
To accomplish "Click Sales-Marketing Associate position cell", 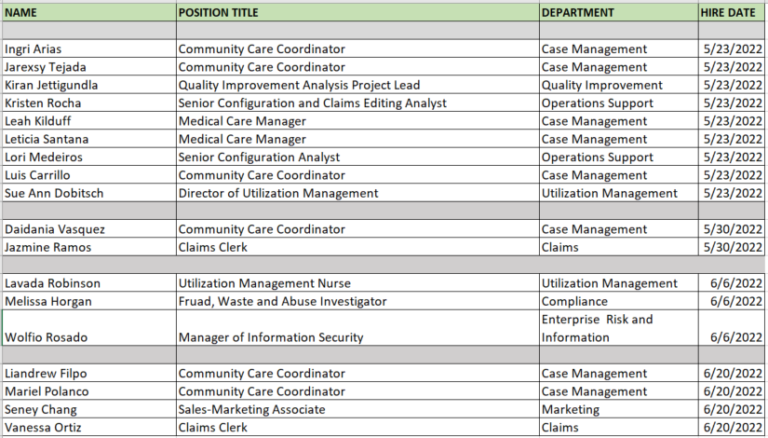I will point(358,410).
